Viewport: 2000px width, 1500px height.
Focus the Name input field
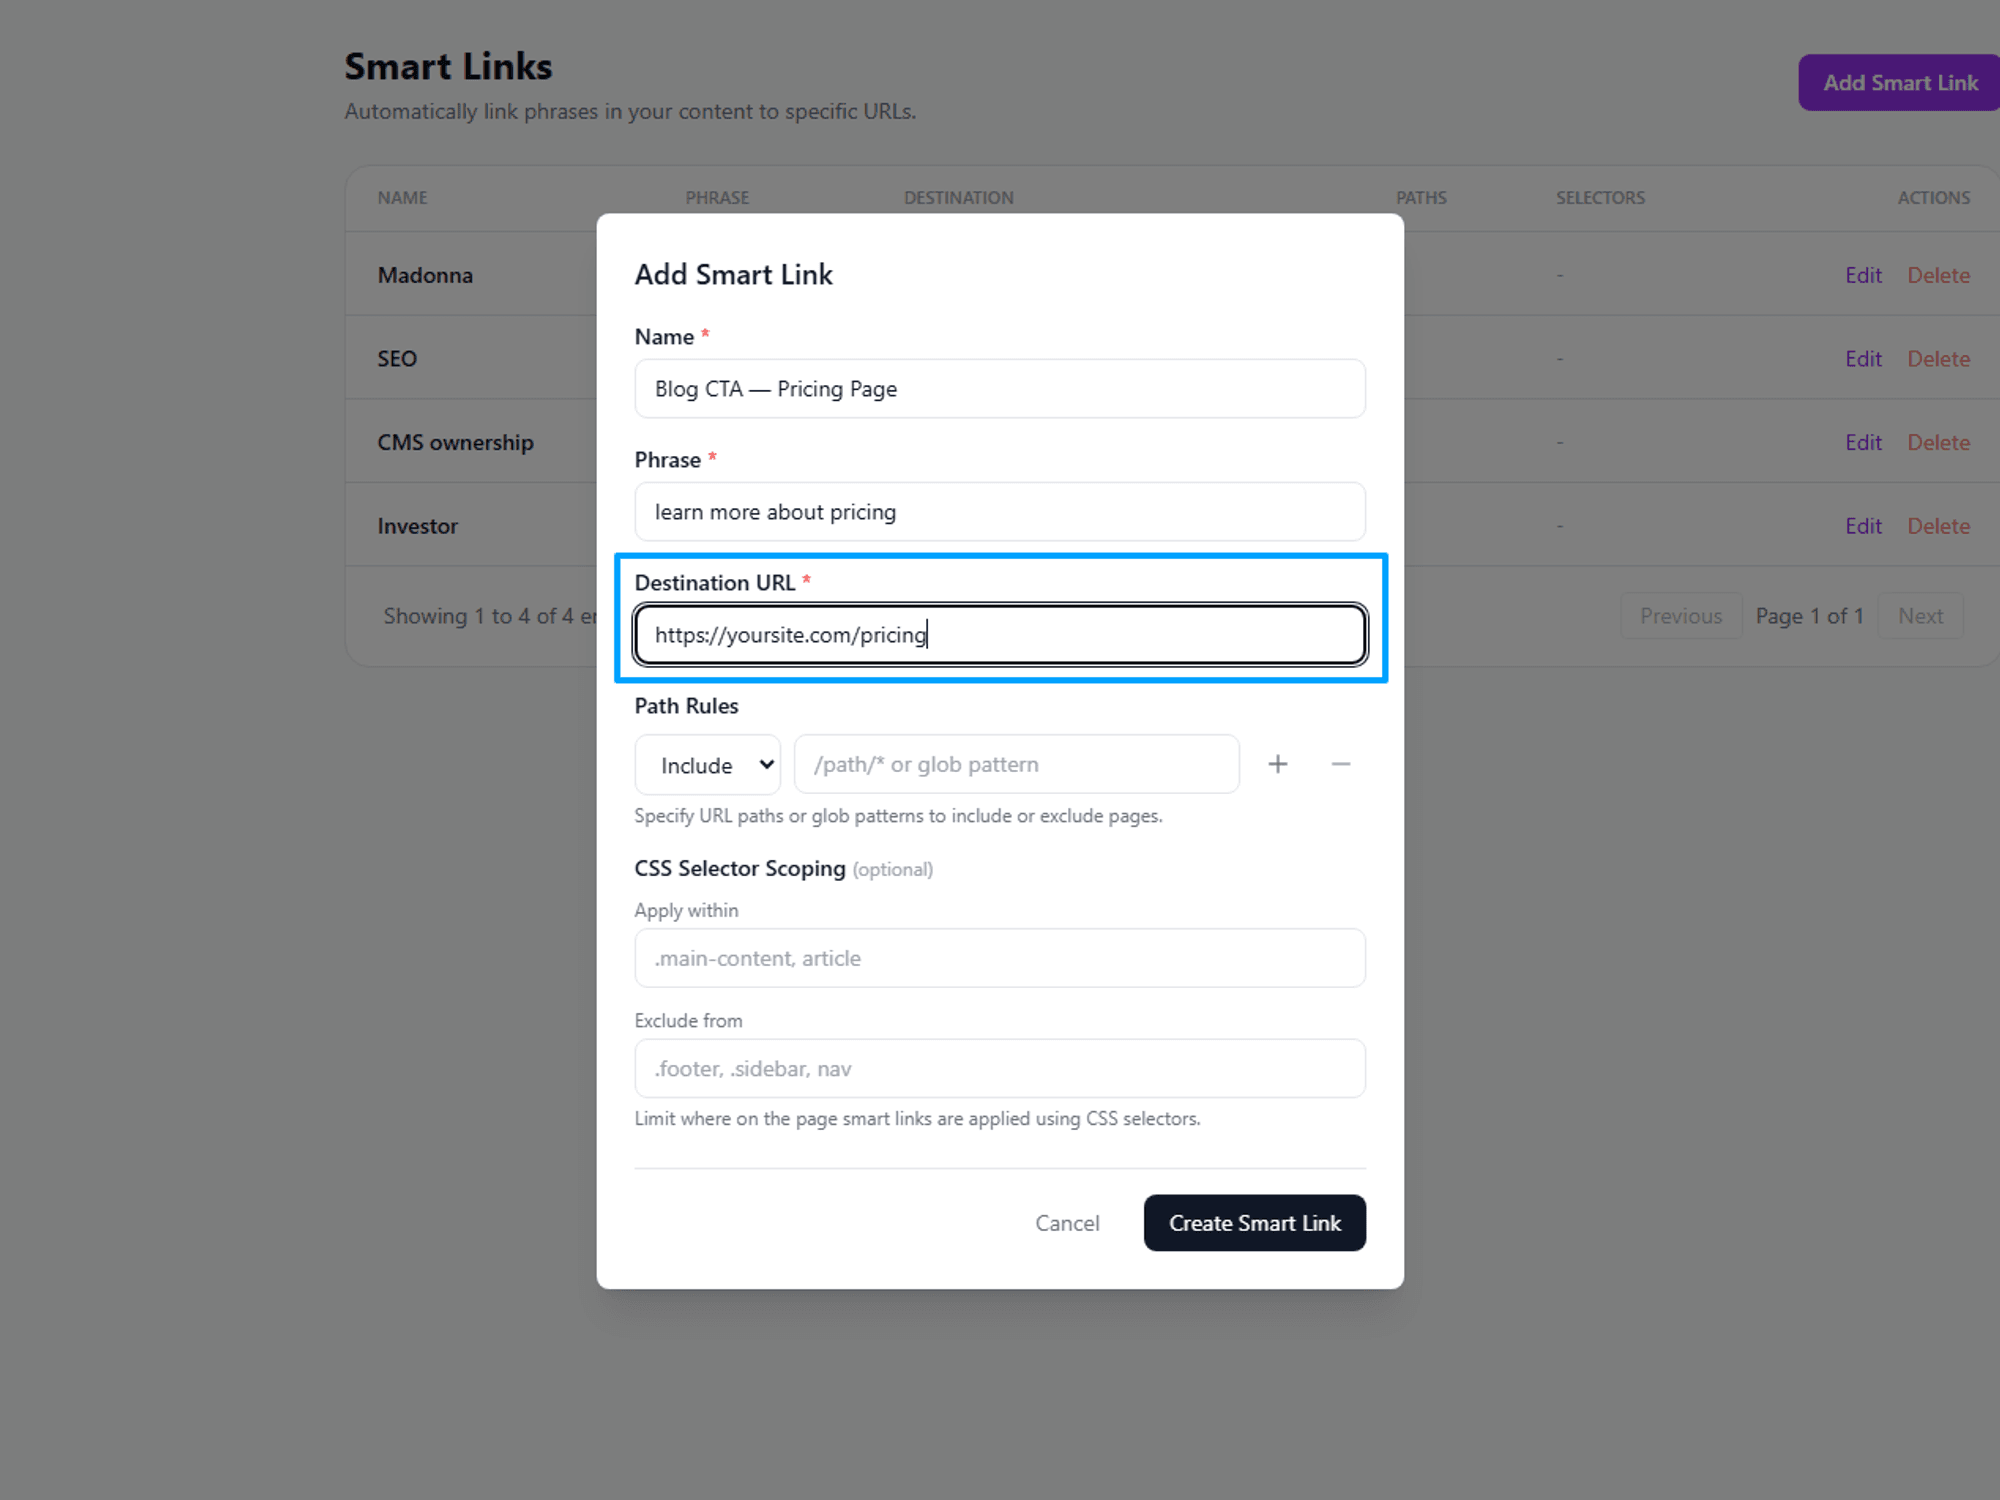[999, 388]
